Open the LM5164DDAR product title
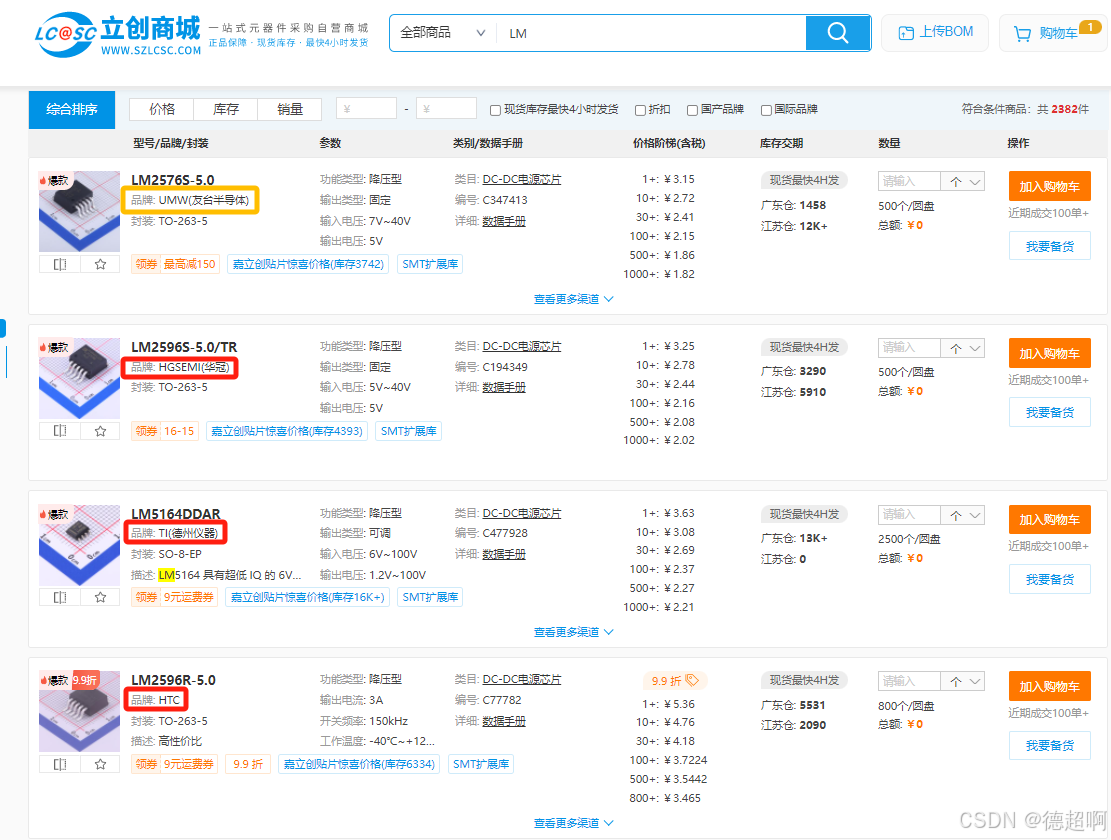Viewport: 1111px width, 840px height. click(176, 513)
